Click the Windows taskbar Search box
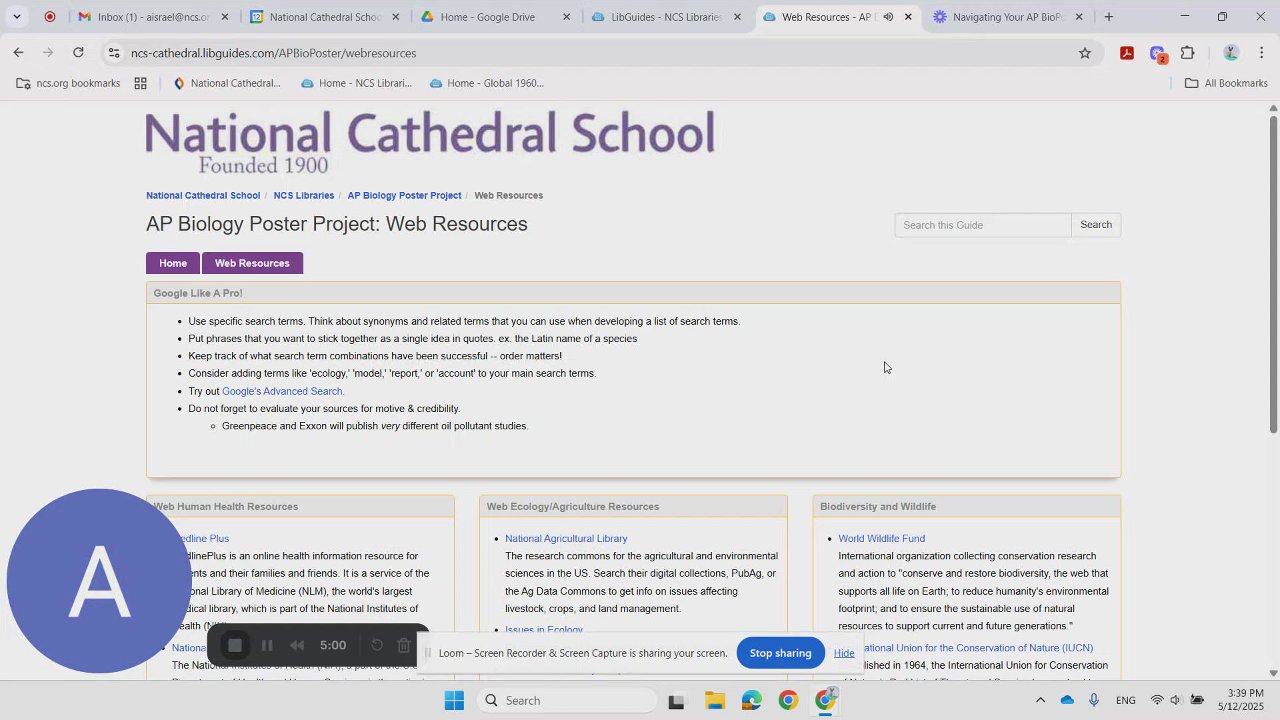The height and width of the screenshot is (720, 1280). pyautogui.click(x=565, y=700)
